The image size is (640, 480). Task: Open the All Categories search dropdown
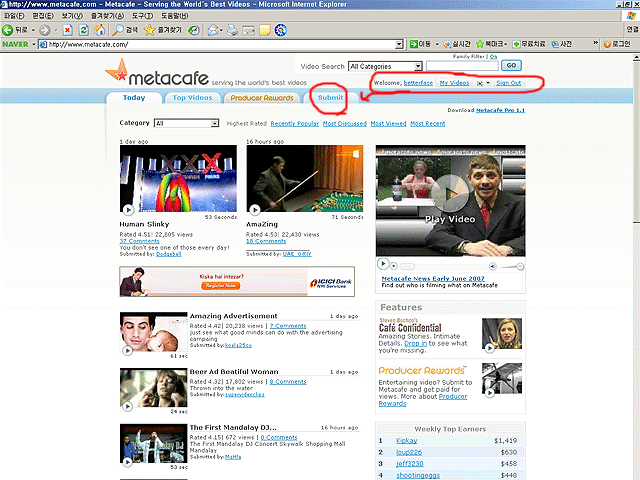[x=418, y=66]
